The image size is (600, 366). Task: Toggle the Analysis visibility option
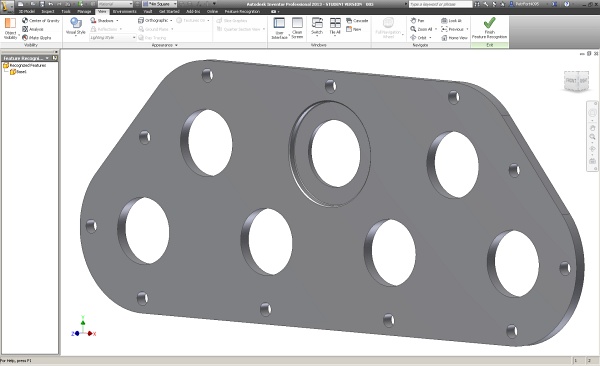click(x=33, y=29)
